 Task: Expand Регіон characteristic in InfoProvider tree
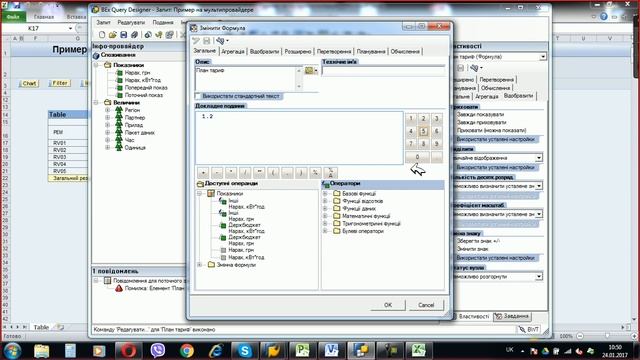108,110
